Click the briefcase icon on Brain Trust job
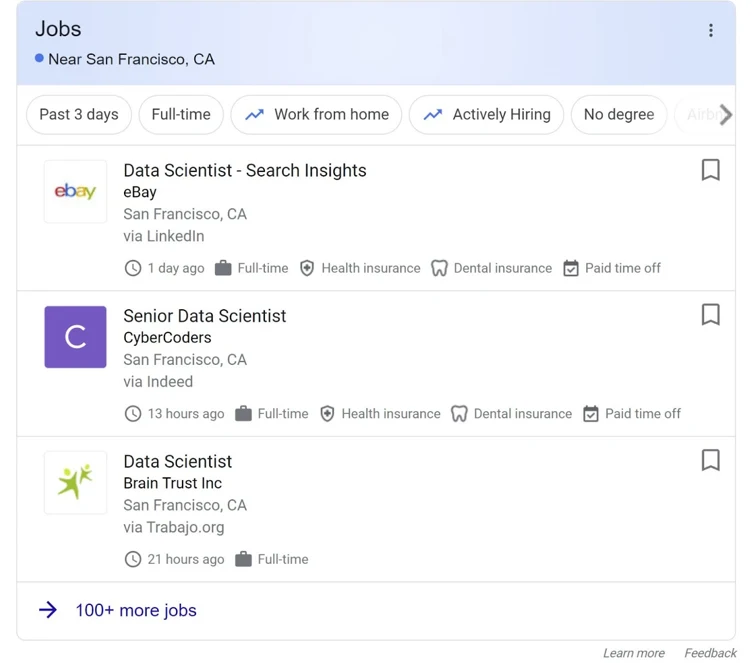Viewport: 752px width, 663px height. pos(243,559)
